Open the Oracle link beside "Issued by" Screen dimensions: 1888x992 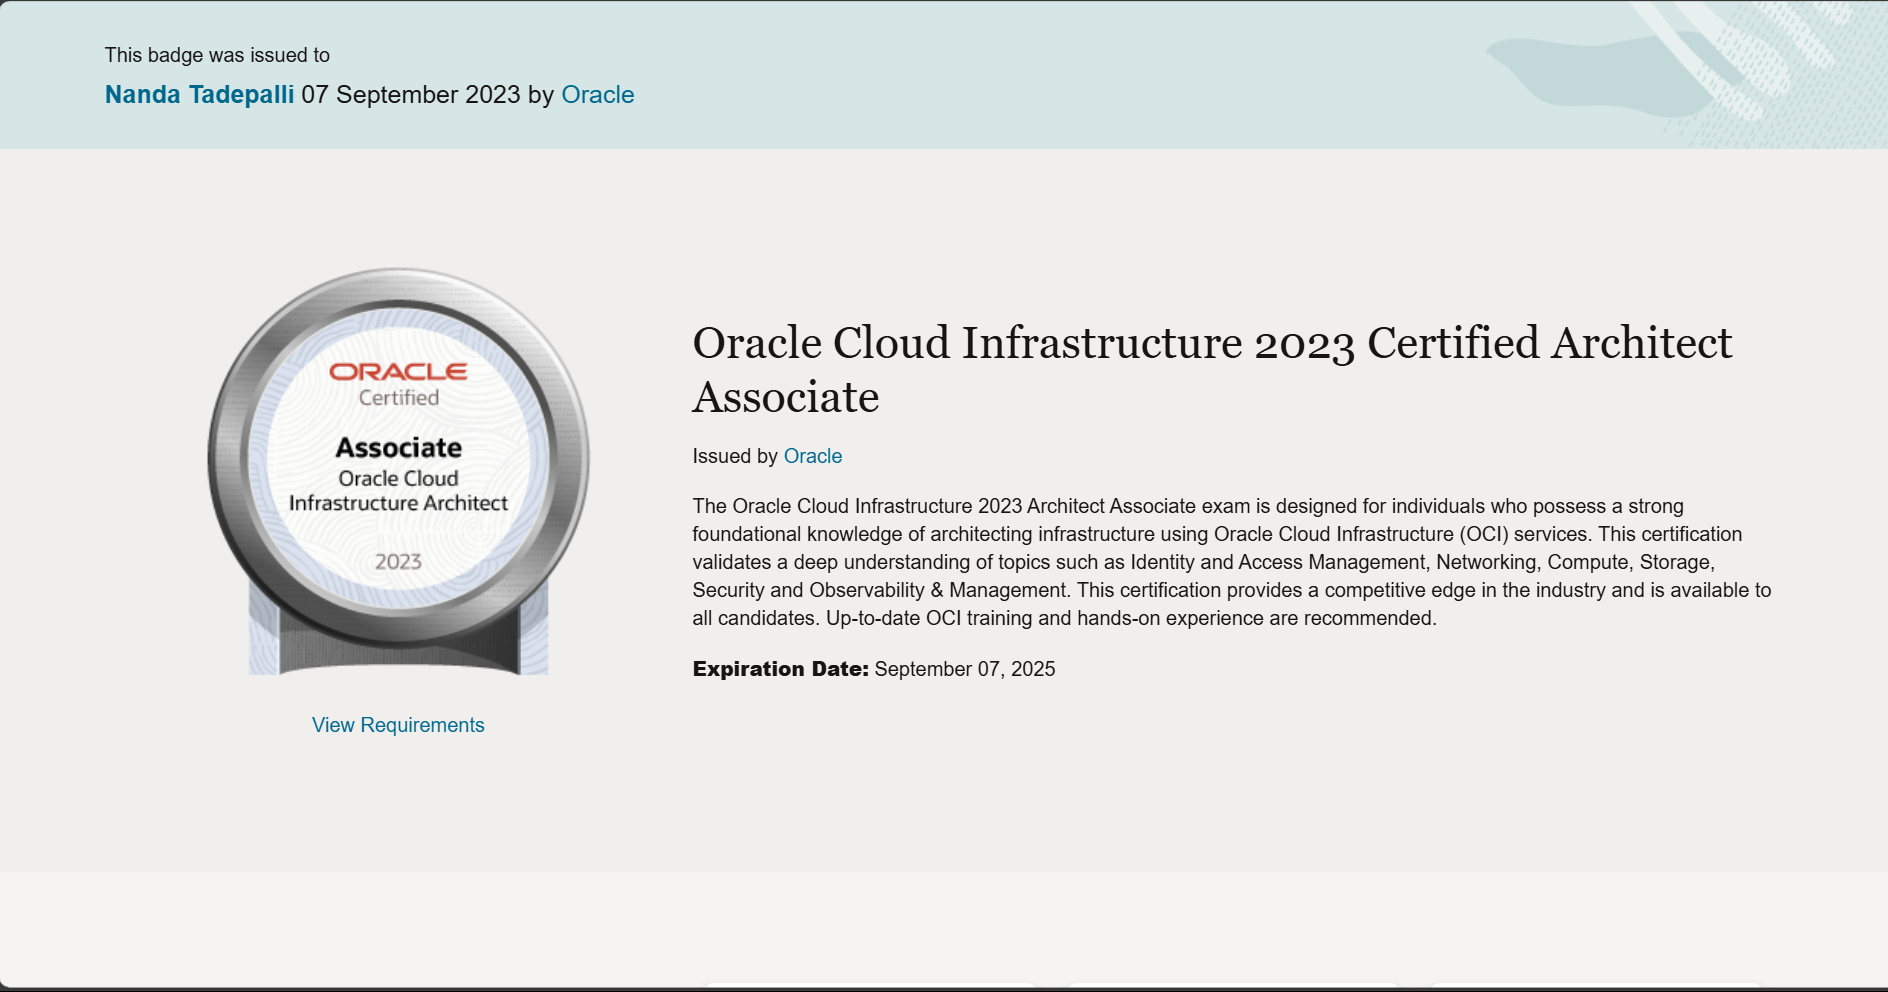[812, 456]
